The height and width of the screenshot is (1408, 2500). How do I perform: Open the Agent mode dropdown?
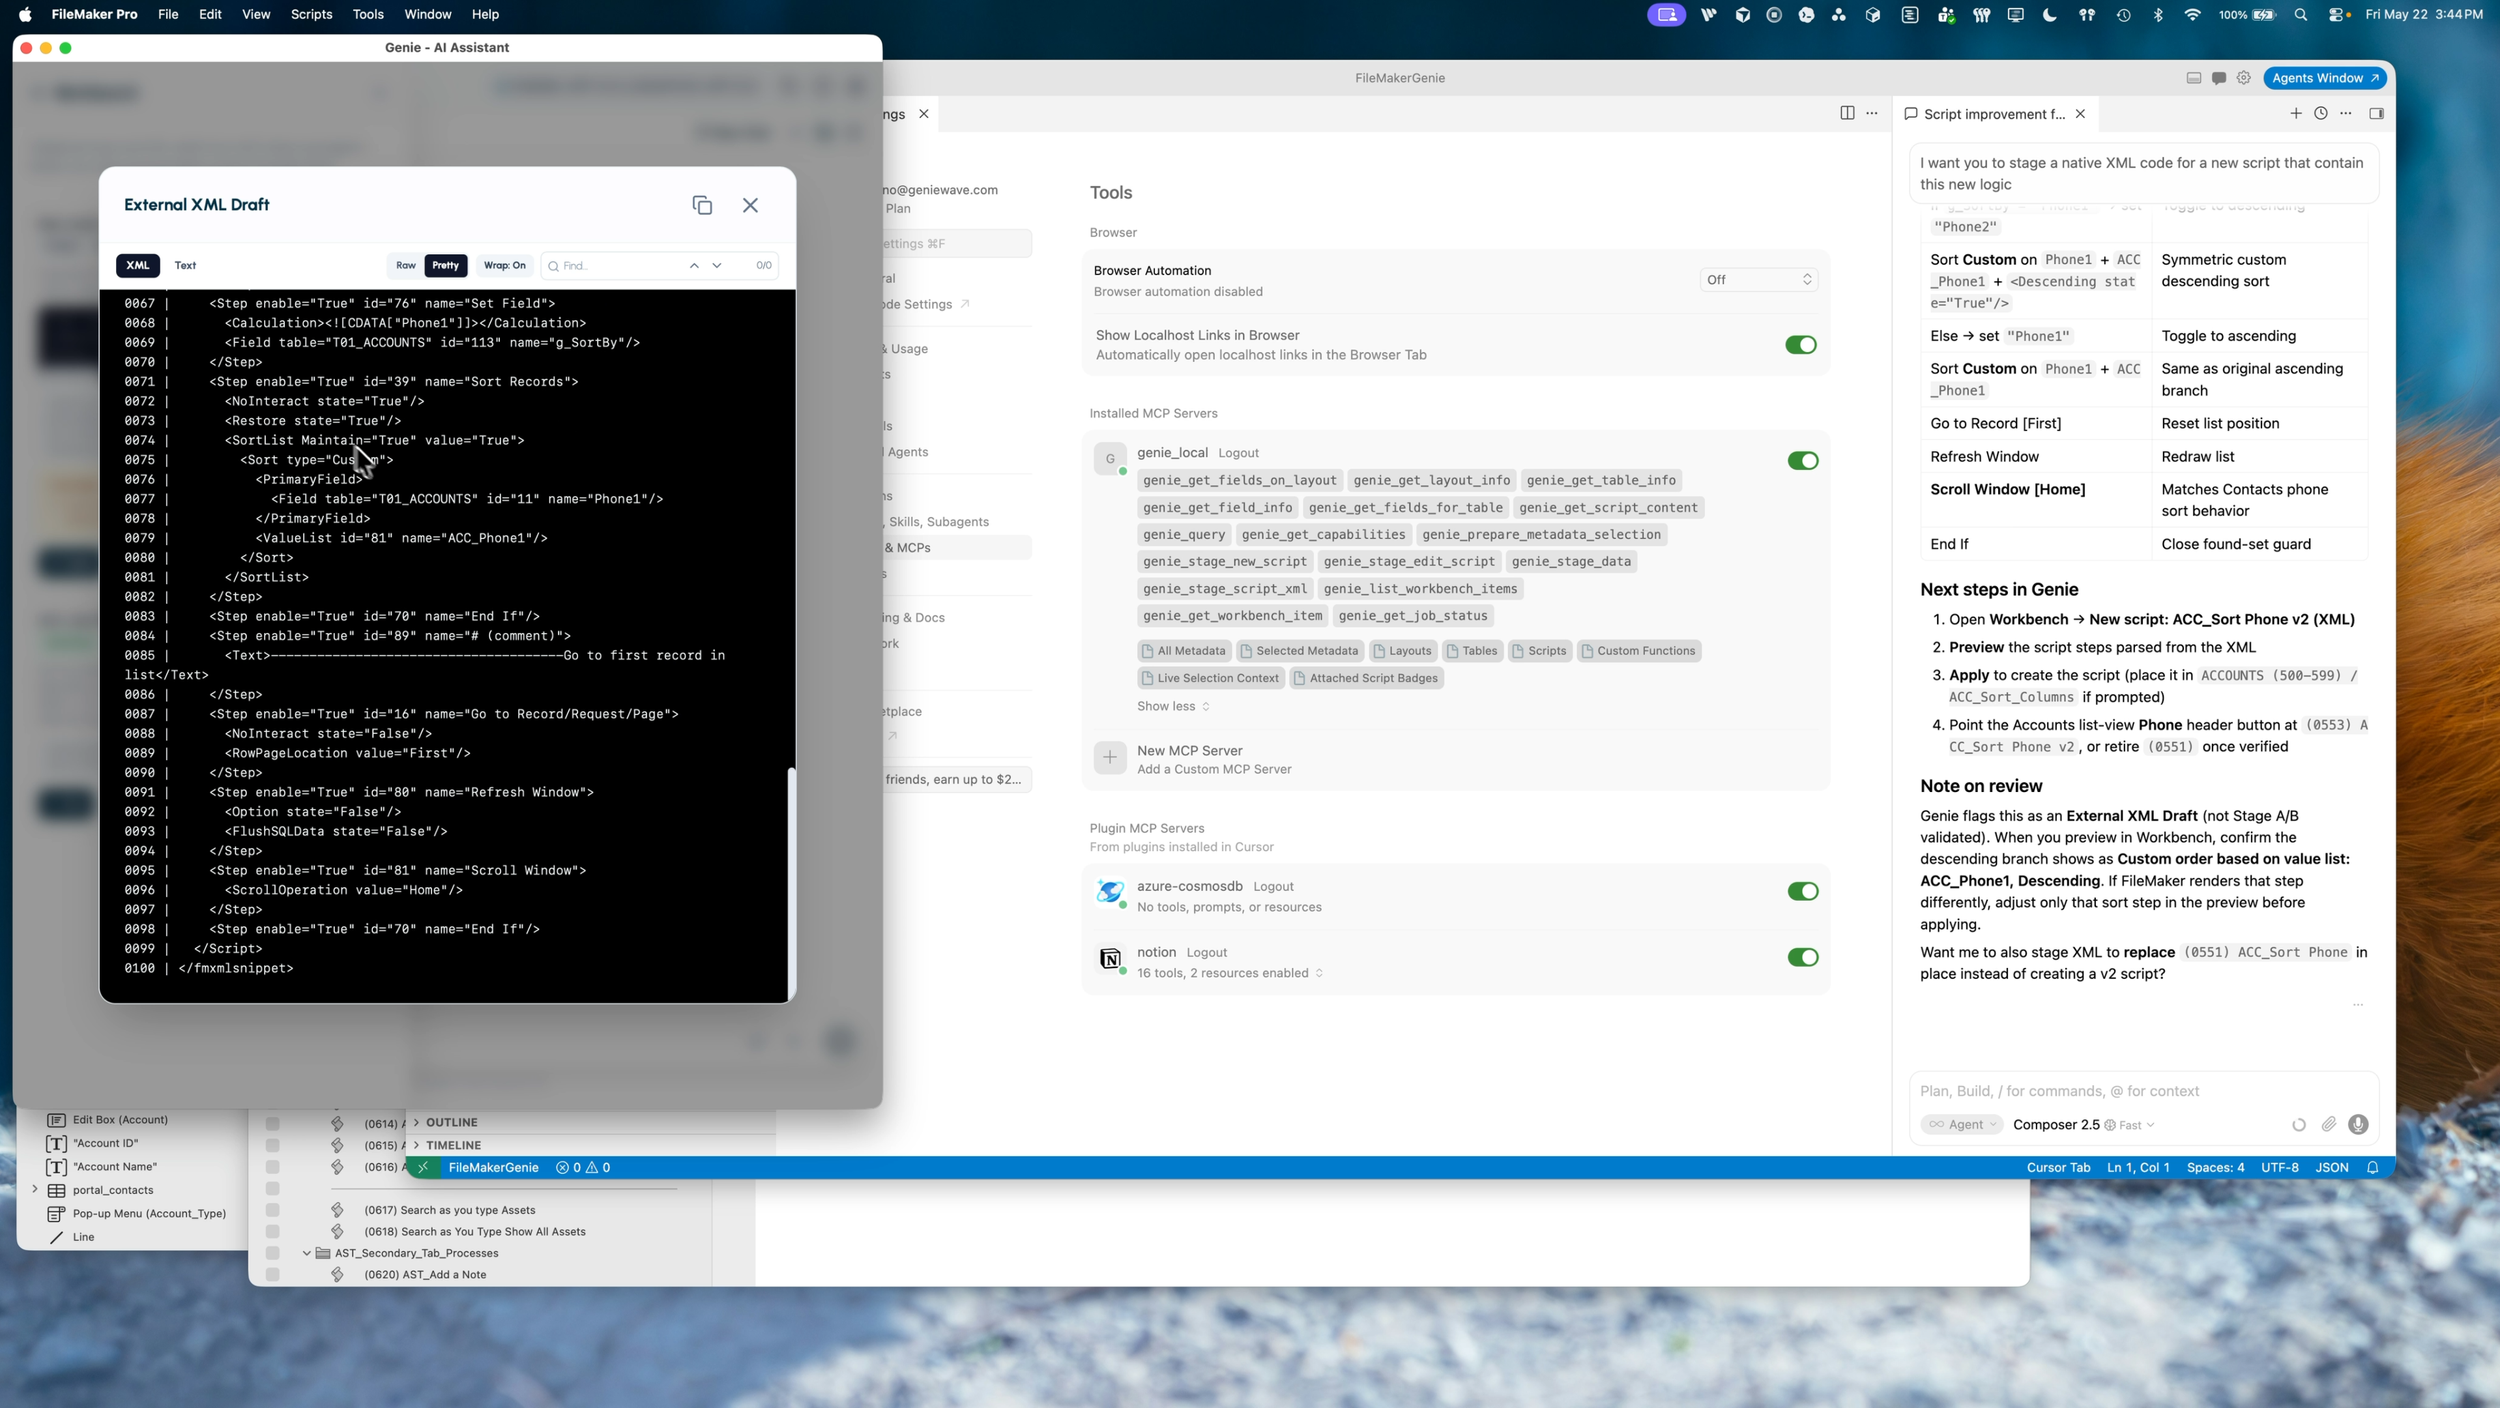(1962, 1125)
